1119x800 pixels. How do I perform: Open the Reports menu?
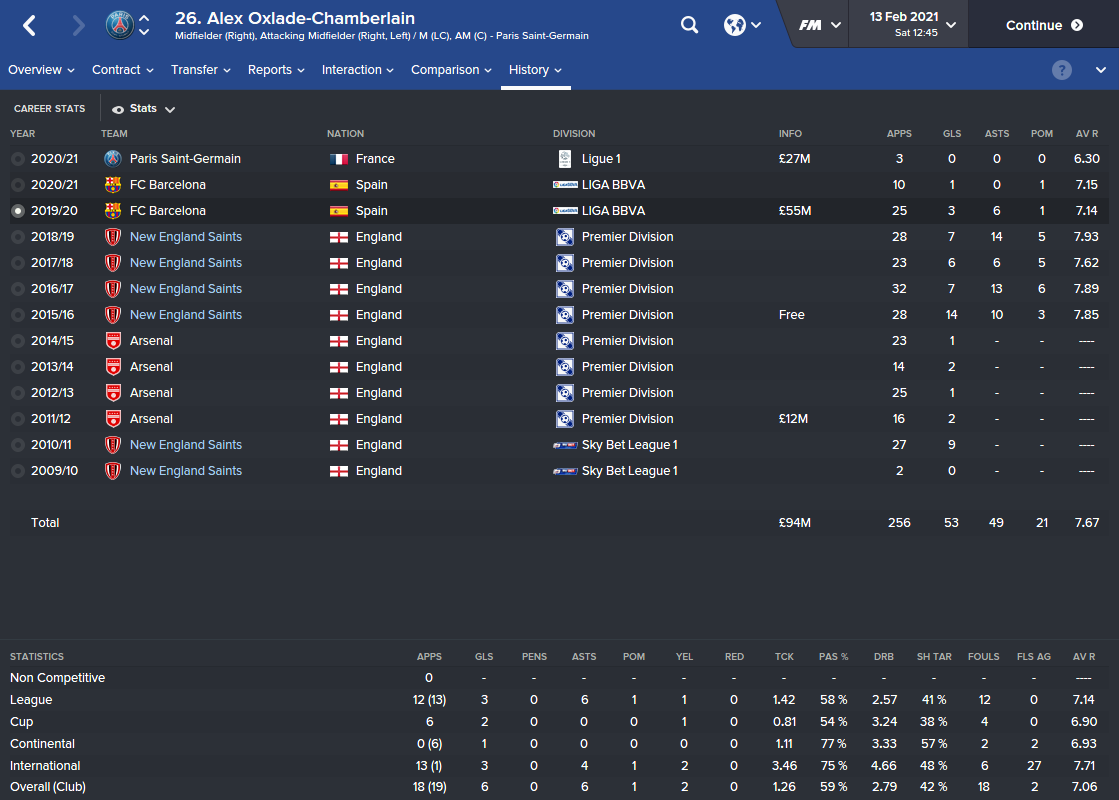click(276, 70)
